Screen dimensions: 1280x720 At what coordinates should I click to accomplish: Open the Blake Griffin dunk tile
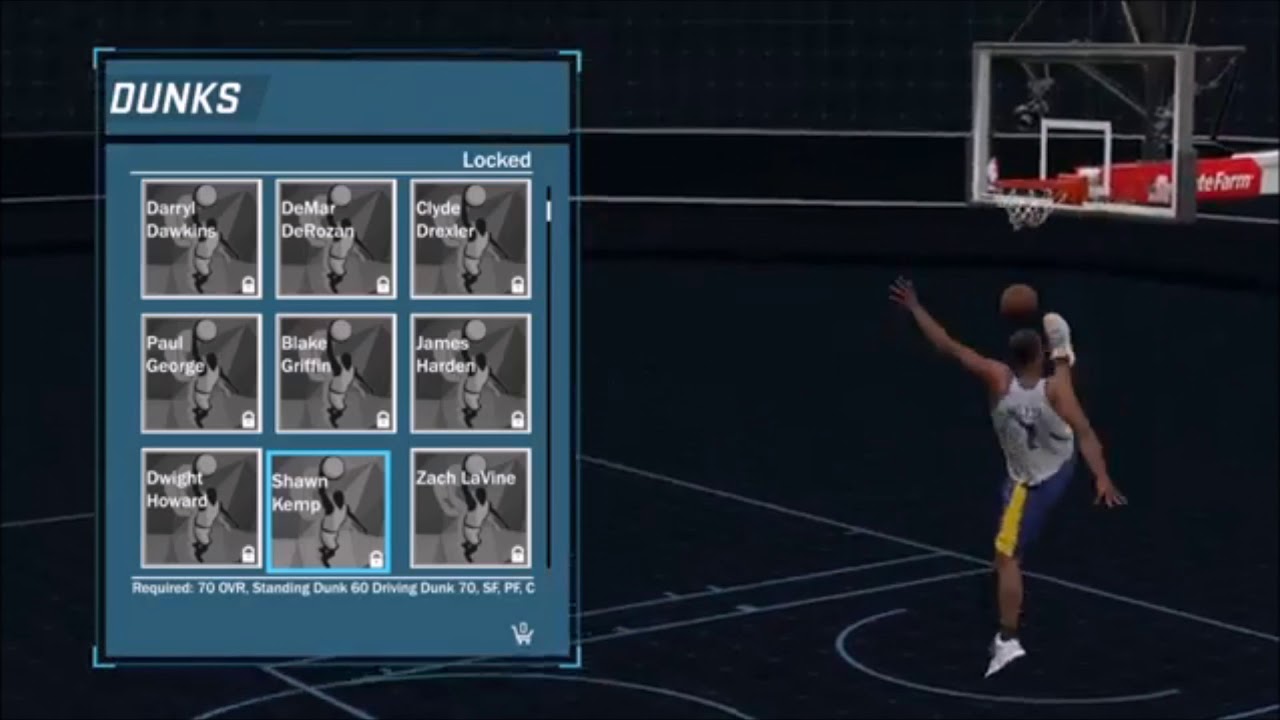pyautogui.click(x=336, y=374)
